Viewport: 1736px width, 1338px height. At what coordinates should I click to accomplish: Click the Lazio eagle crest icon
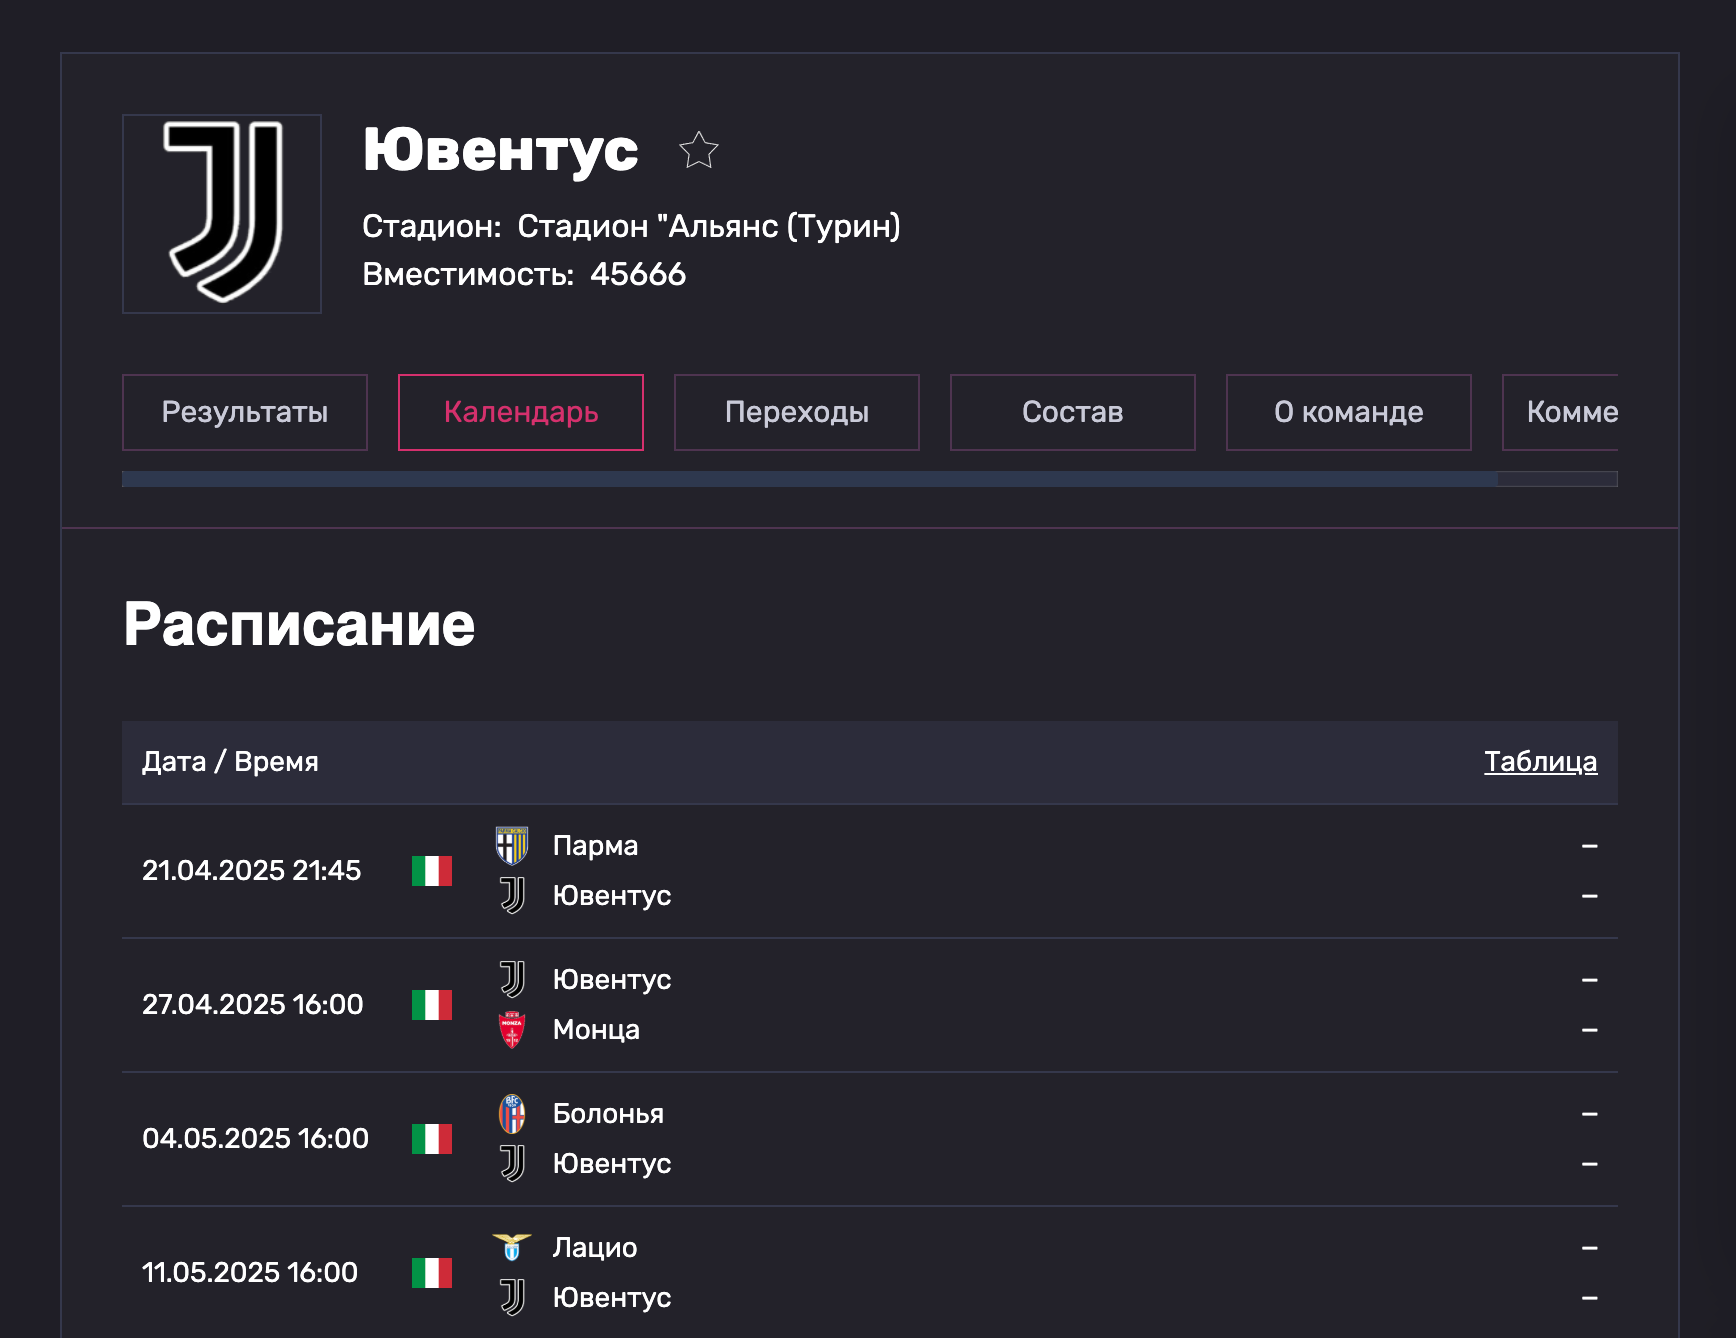click(512, 1248)
